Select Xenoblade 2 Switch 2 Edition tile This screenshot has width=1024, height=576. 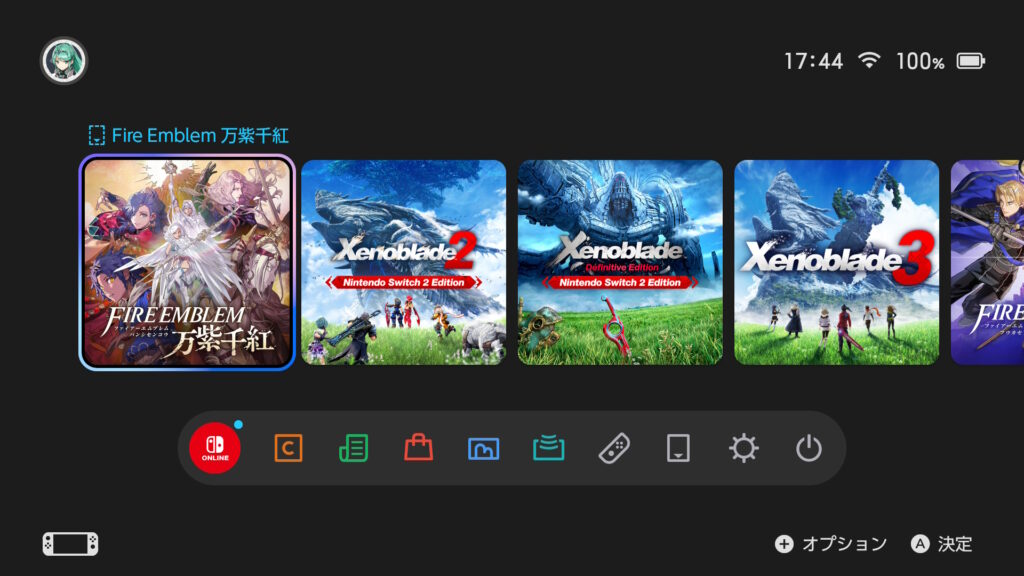(404, 263)
